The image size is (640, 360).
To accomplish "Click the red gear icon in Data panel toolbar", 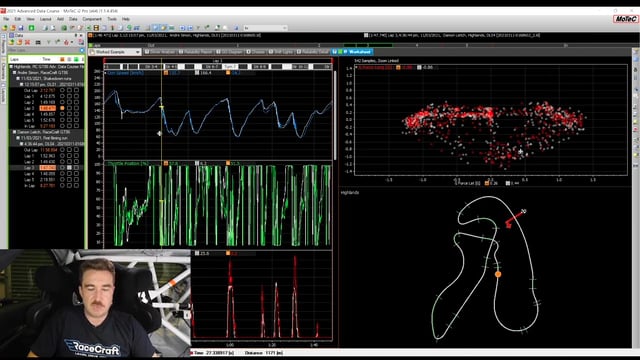I will (x=67, y=42).
